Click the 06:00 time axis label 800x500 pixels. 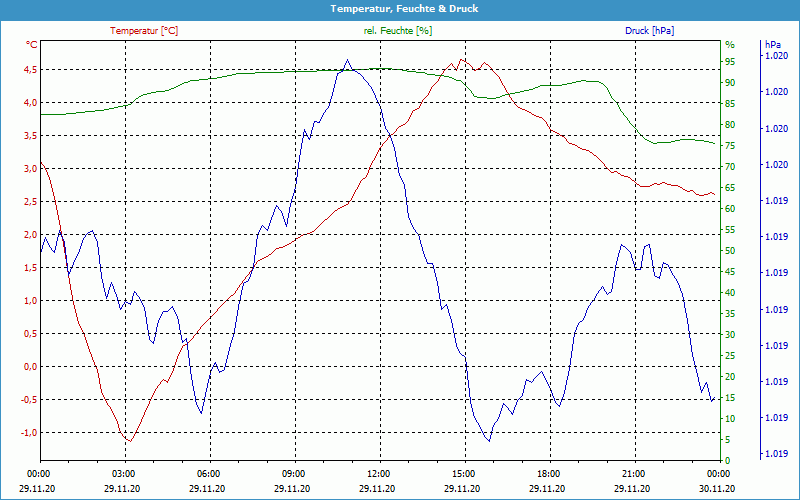209,474
